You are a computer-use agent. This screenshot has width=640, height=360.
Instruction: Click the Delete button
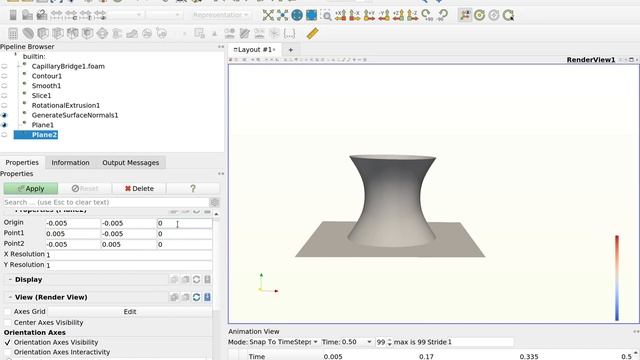[139, 189]
